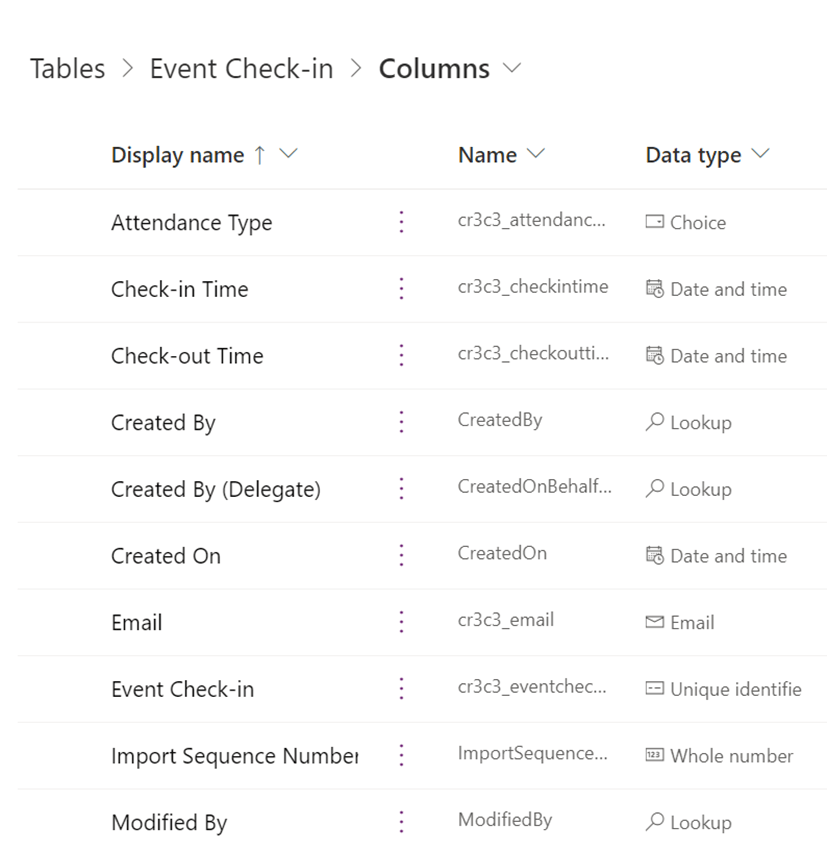
Task: Open more options for Created By row
Action: tap(401, 422)
